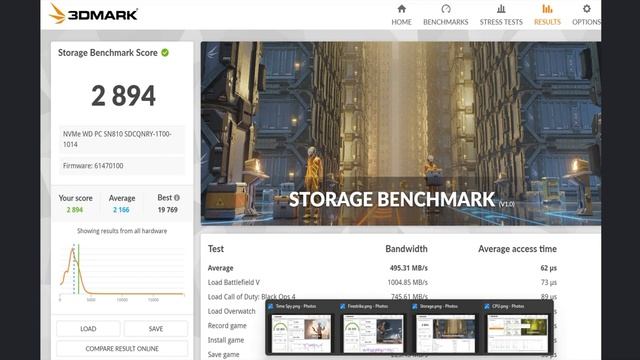The image size is (640, 360).
Task: Click Load Battlefield V row
Action: (x=234, y=282)
